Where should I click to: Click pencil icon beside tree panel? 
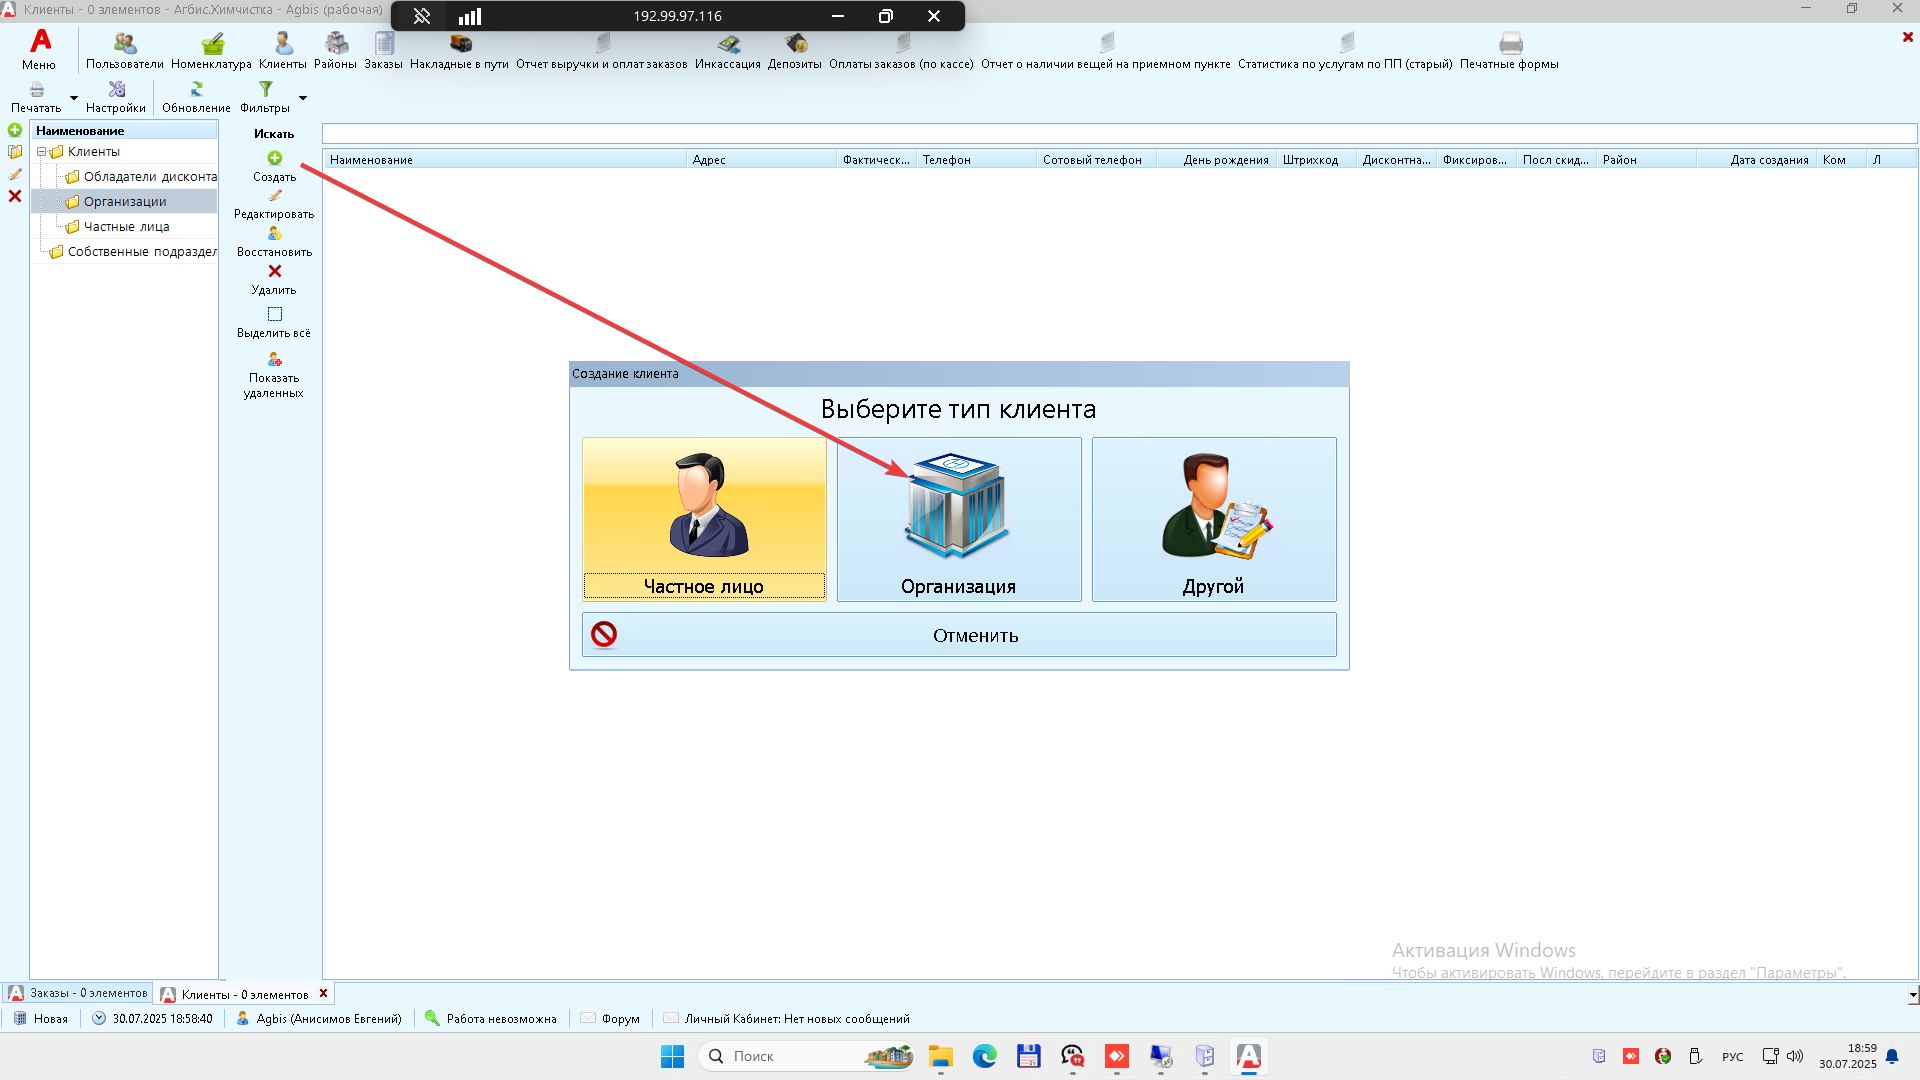15,174
